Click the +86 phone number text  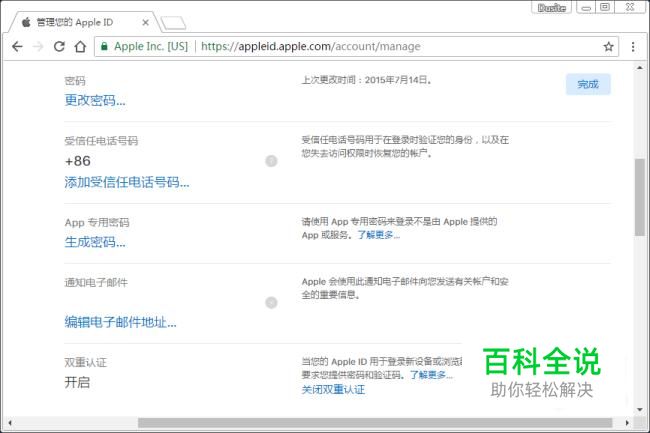coord(78,161)
